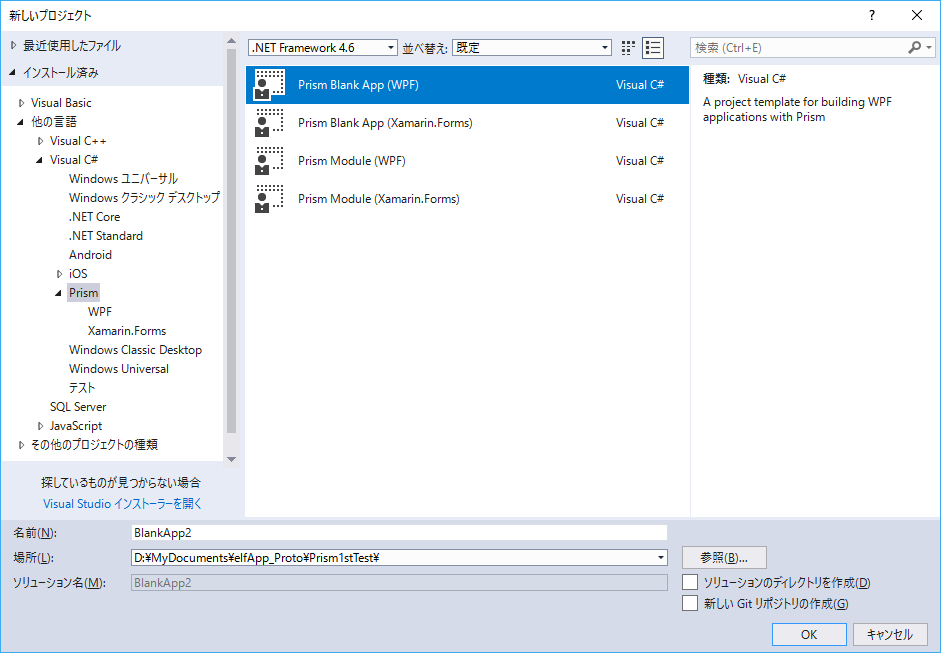Click the 名前 project name field
The width and height of the screenshot is (941, 653).
[x=399, y=532]
